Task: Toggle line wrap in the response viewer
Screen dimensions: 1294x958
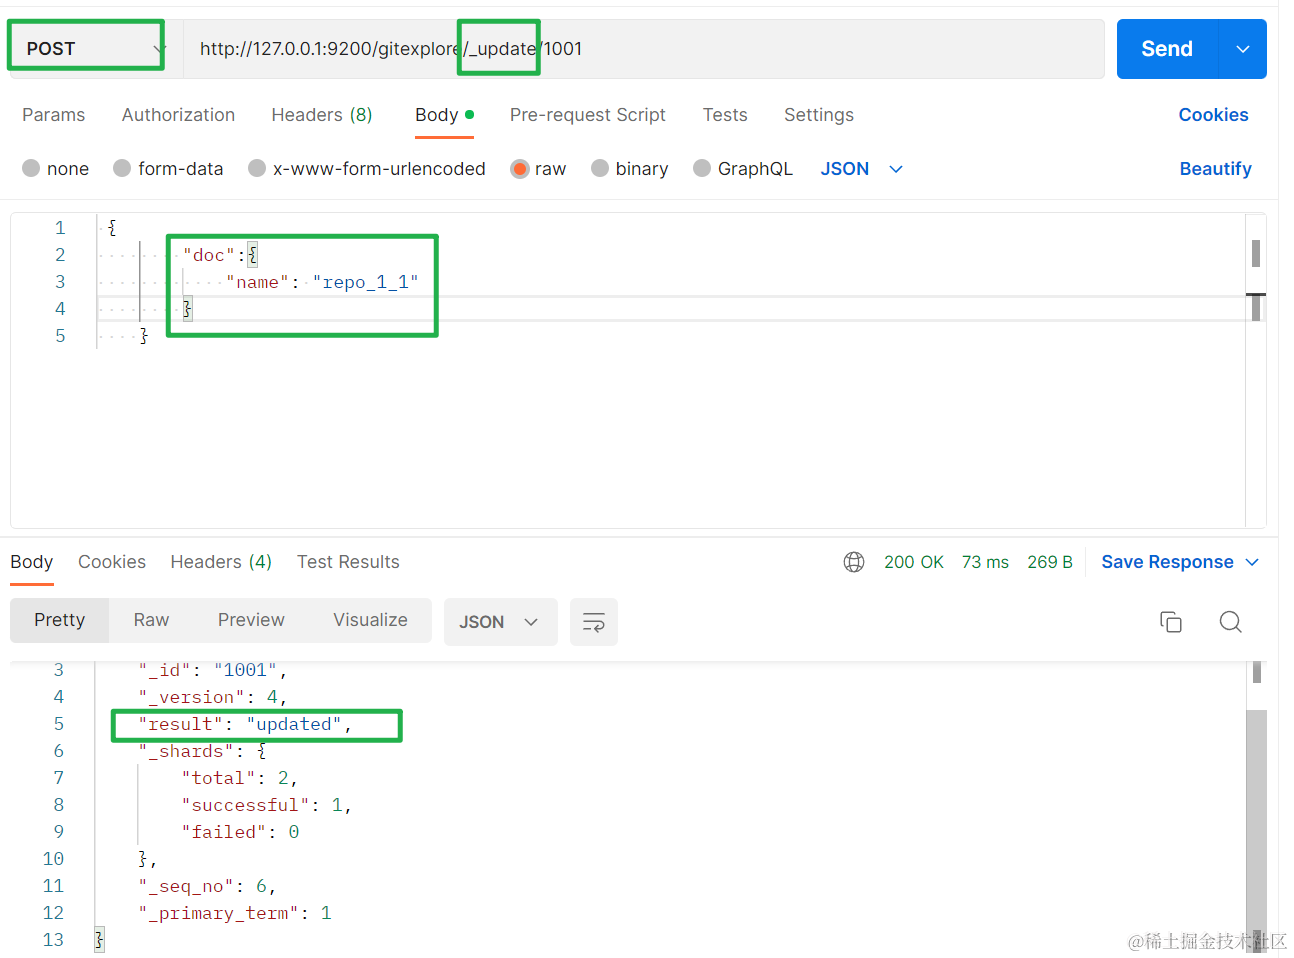Action: point(594,622)
